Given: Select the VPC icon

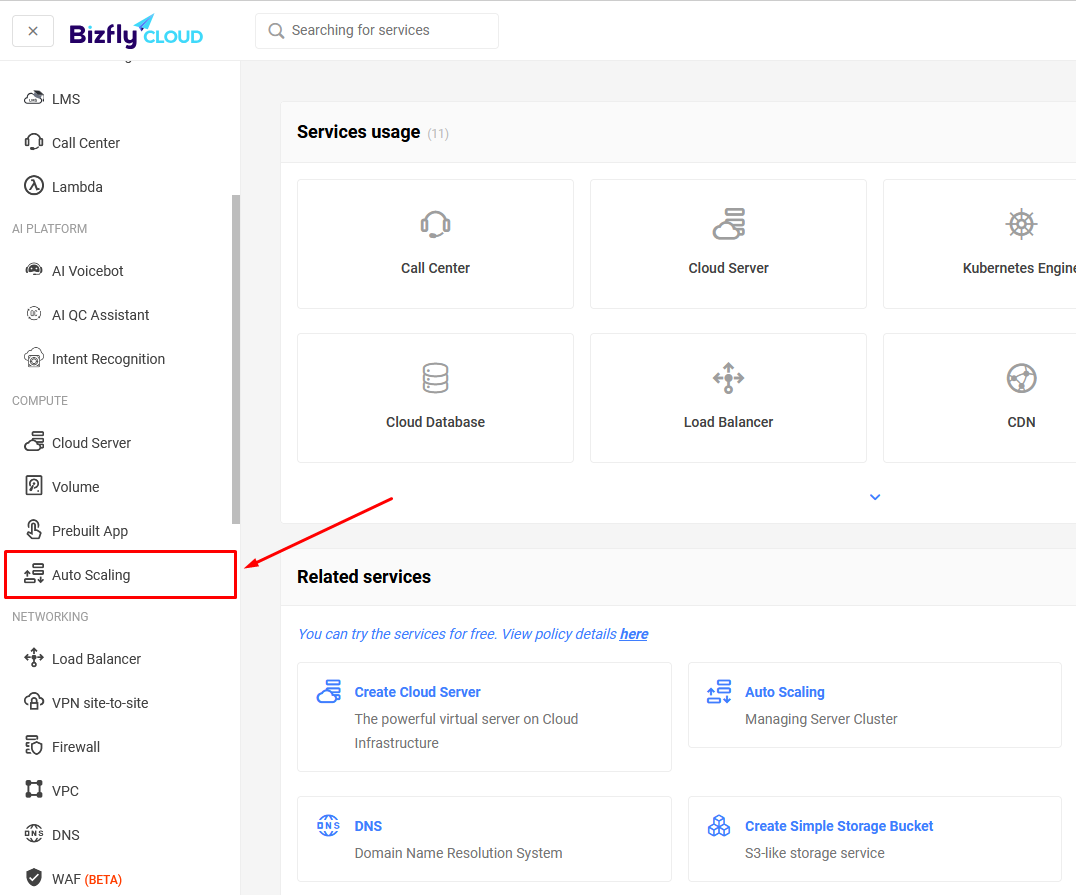Looking at the screenshot, I should click(34, 789).
